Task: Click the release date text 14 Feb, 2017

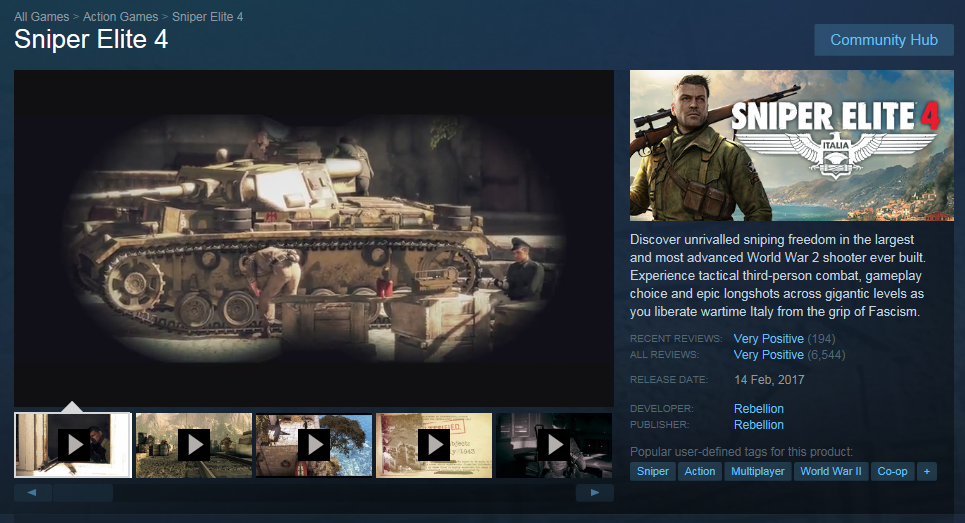Action: (769, 380)
